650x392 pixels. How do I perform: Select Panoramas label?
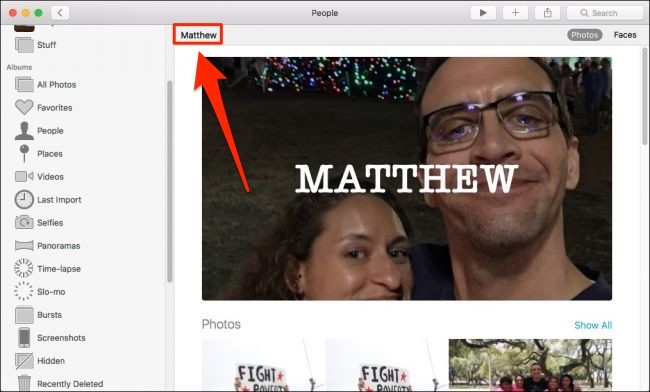[58, 246]
